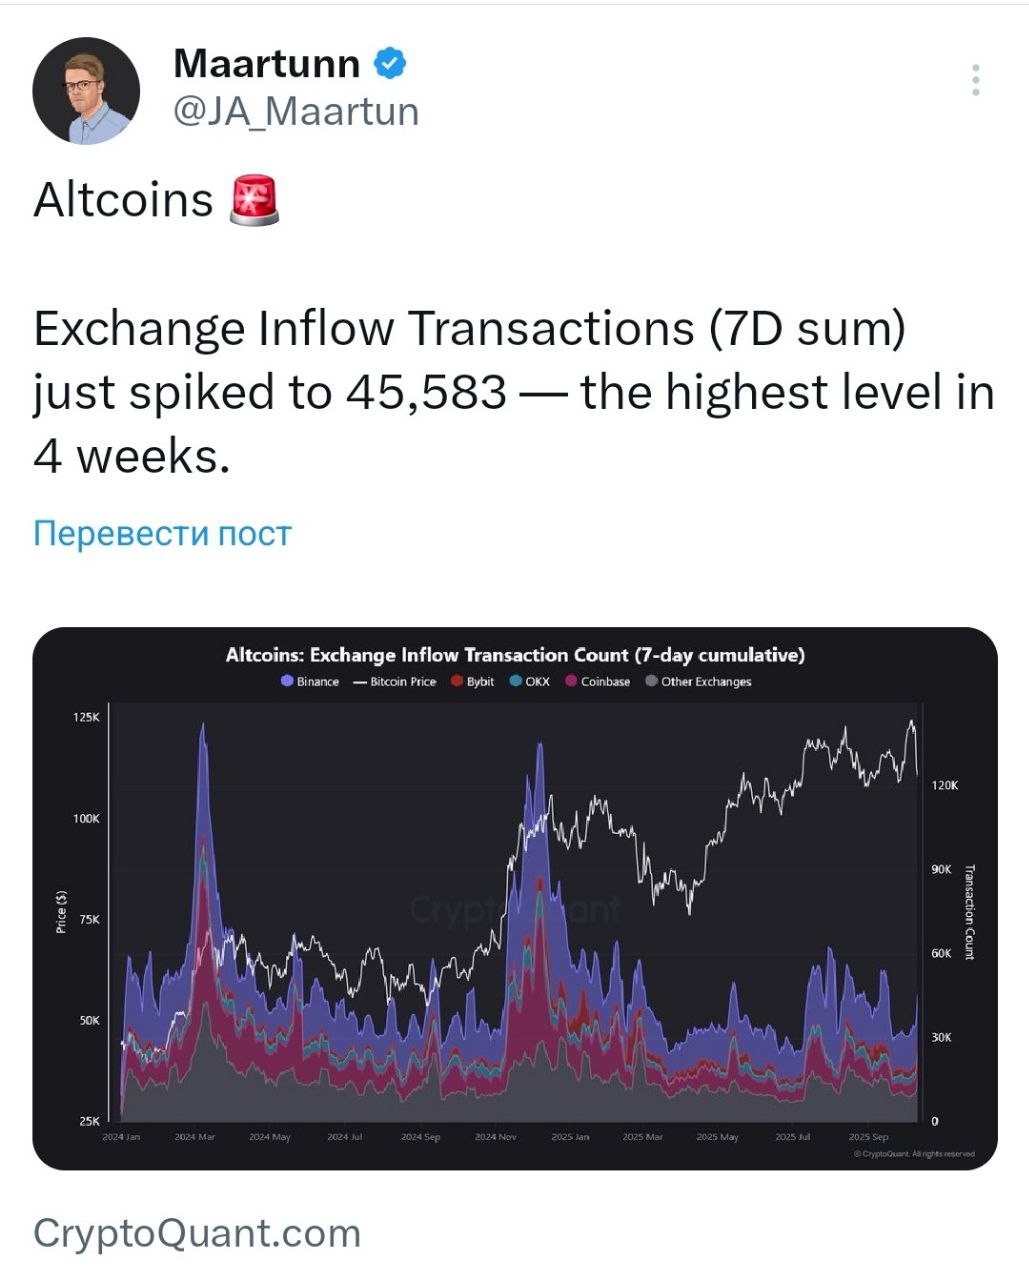Open the CryptoQuant.com source link
The height and width of the screenshot is (1280, 1029).
tap(197, 1233)
